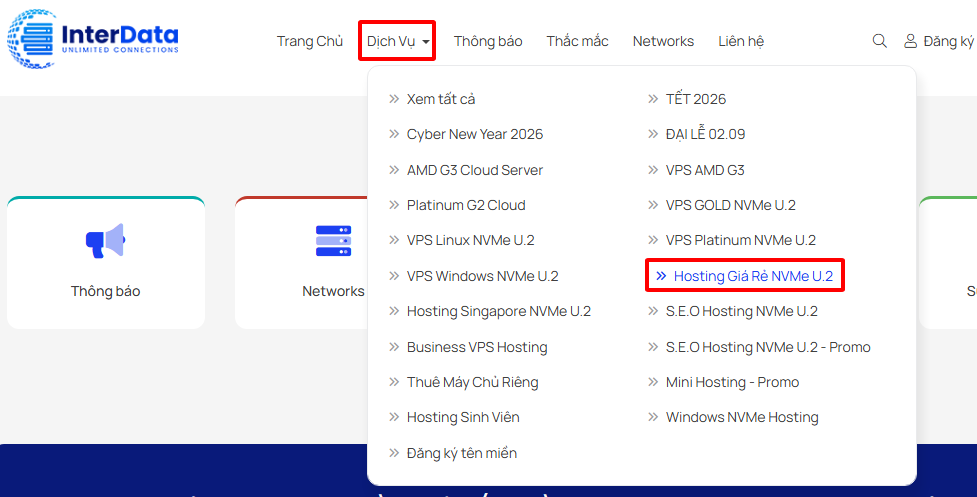The height and width of the screenshot is (497, 977).
Task: Select VPS Platinum NVMe U.2
Action: click(740, 240)
